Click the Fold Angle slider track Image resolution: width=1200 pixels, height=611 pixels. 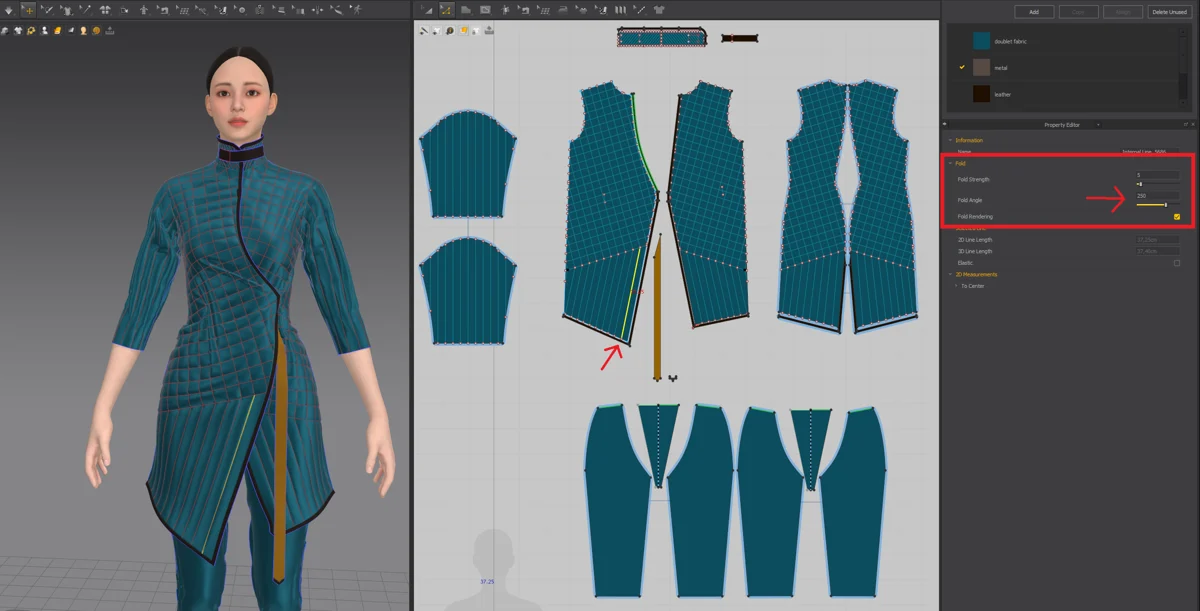[1157, 205]
